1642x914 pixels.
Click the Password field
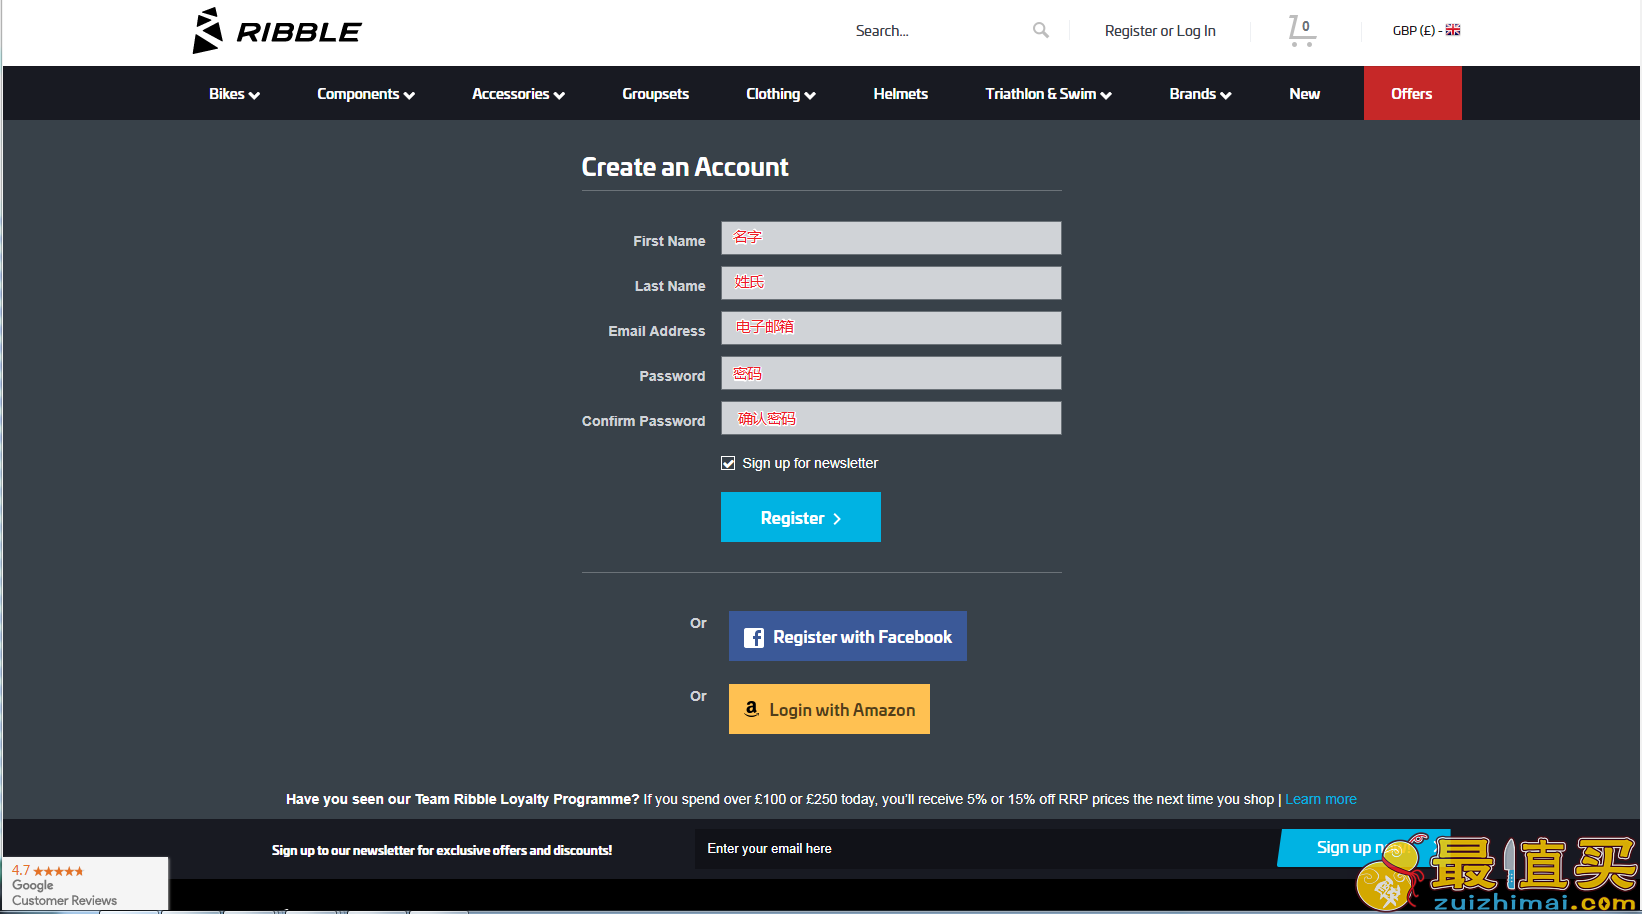(891, 373)
